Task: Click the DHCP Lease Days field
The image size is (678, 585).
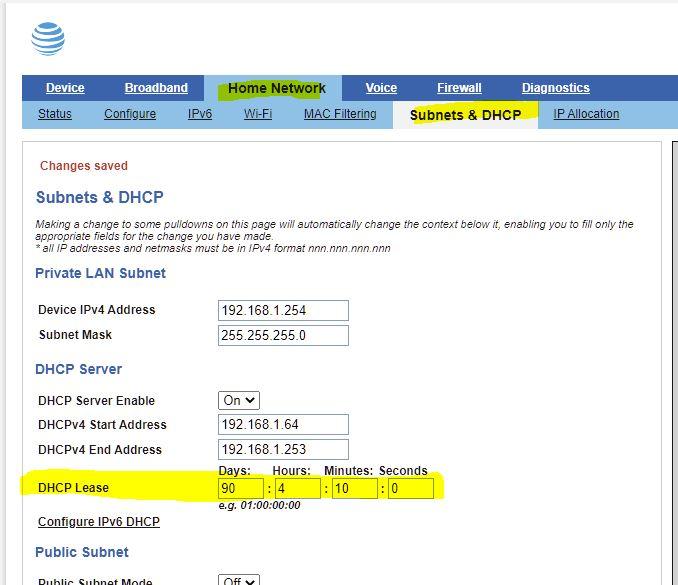Action: (x=241, y=488)
